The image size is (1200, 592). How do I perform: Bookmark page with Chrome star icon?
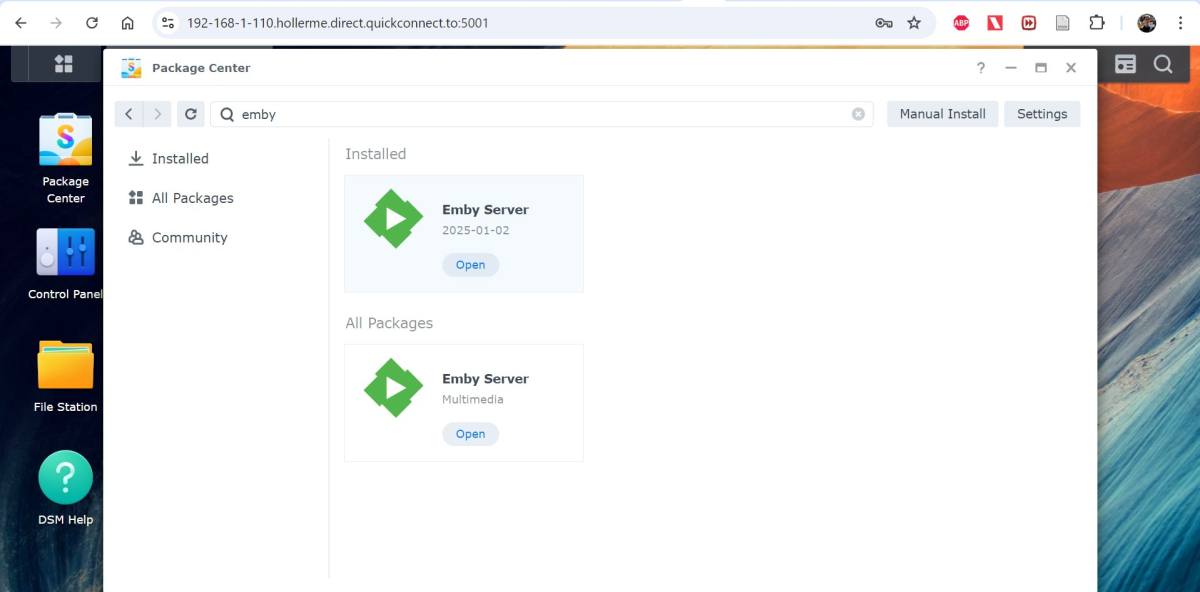pyautogui.click(x=914, y=23)
